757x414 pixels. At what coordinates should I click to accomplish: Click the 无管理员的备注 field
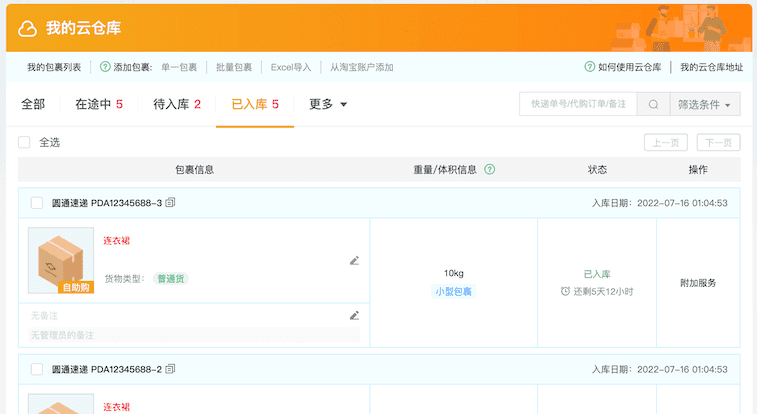point(194,335)
